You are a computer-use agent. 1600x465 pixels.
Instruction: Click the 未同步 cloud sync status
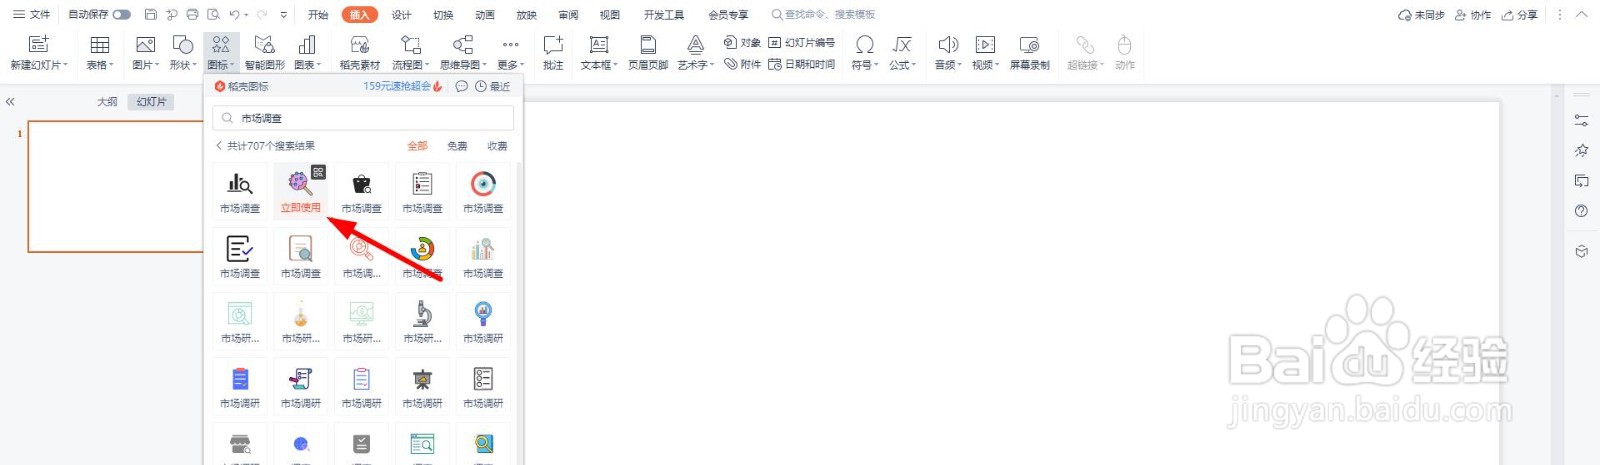(x=1421, y=15)
